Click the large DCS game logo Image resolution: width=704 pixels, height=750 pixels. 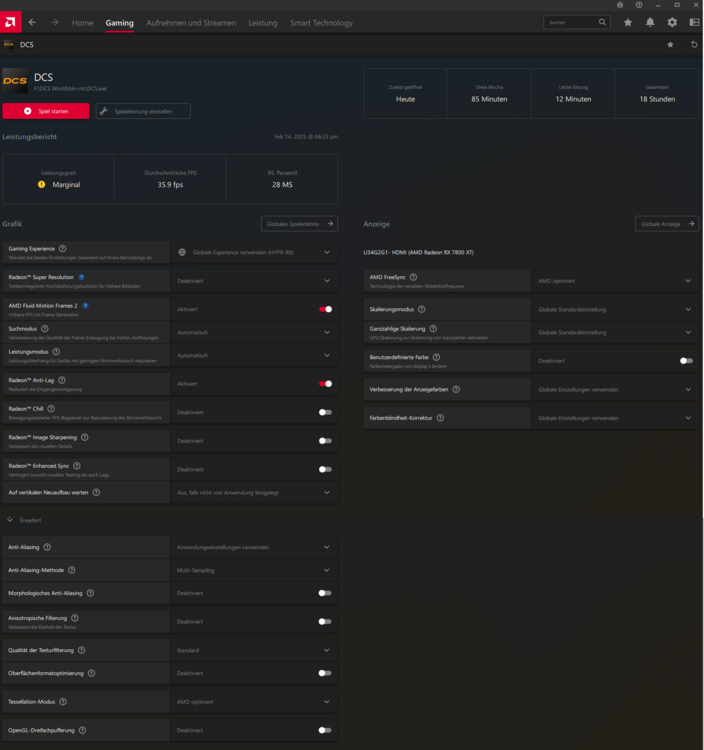click(x=15, y=80)
